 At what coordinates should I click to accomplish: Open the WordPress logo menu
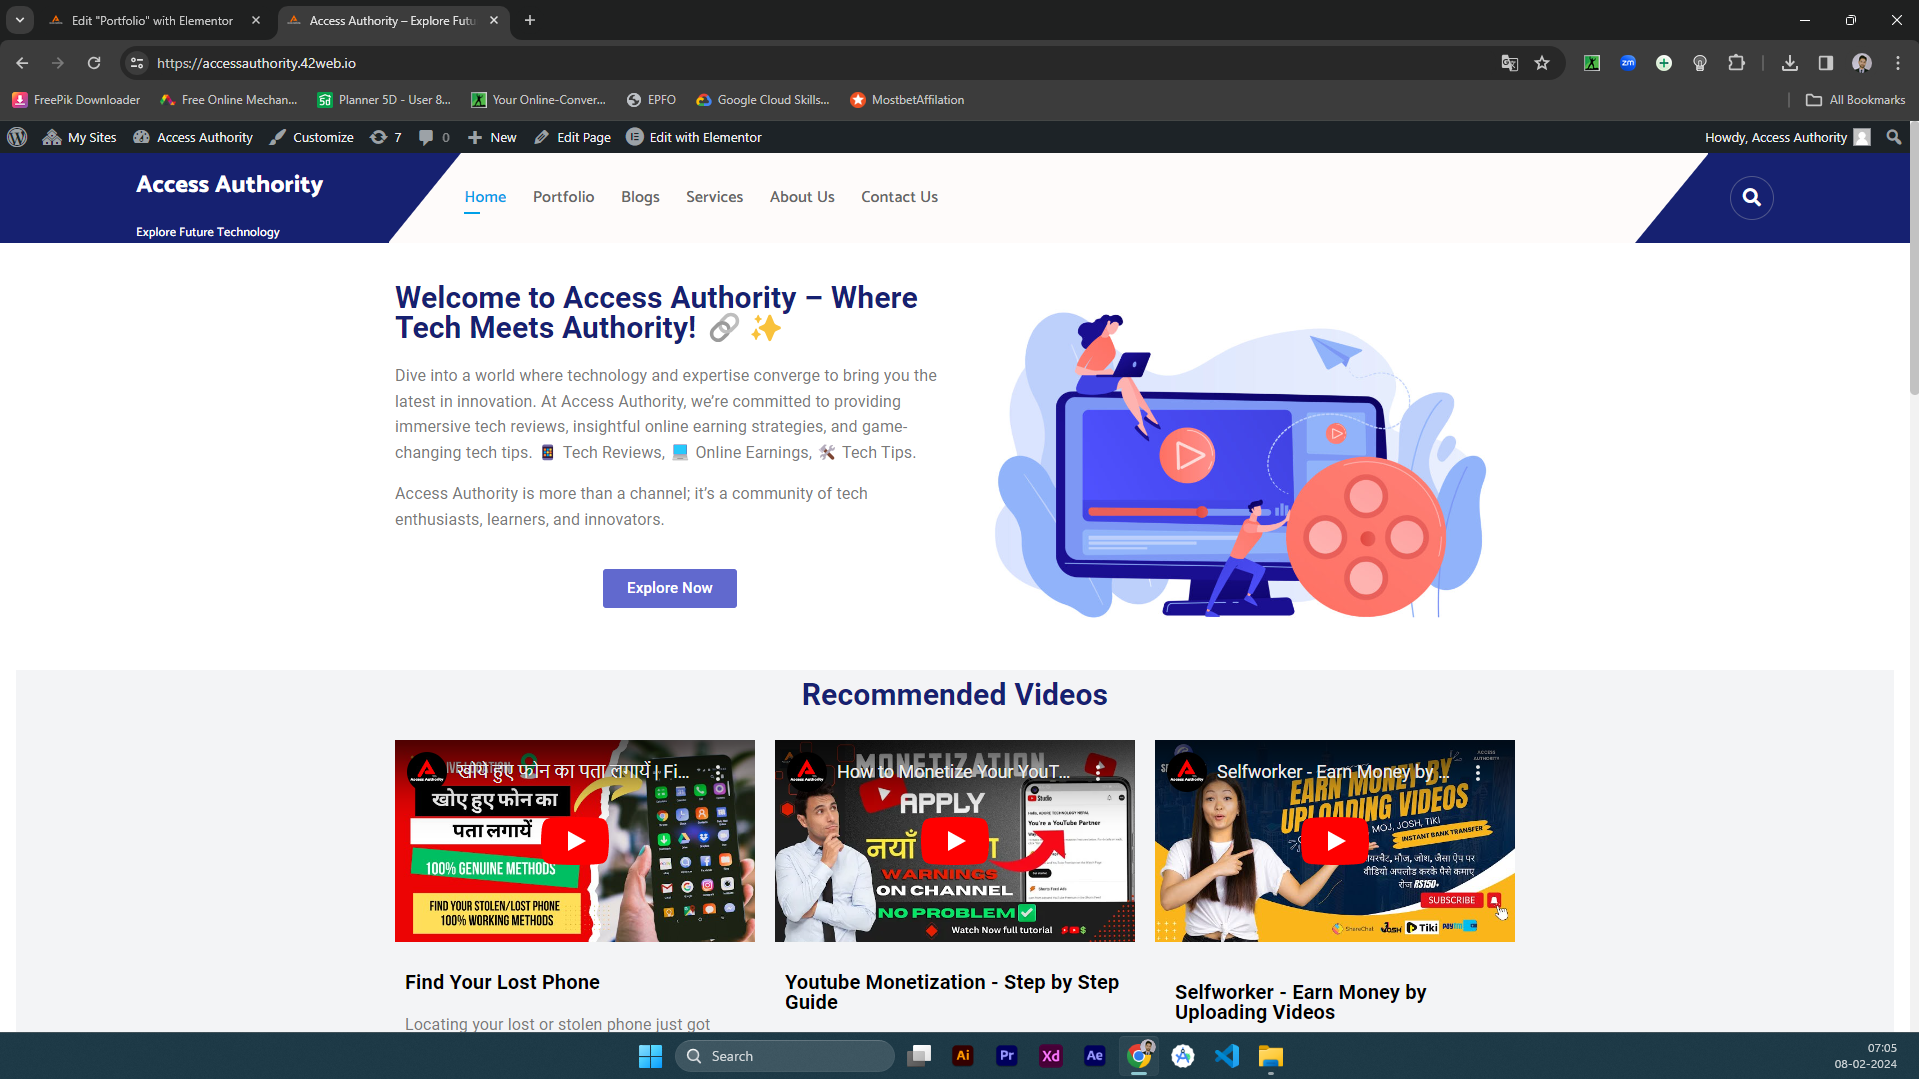point(17,138)
